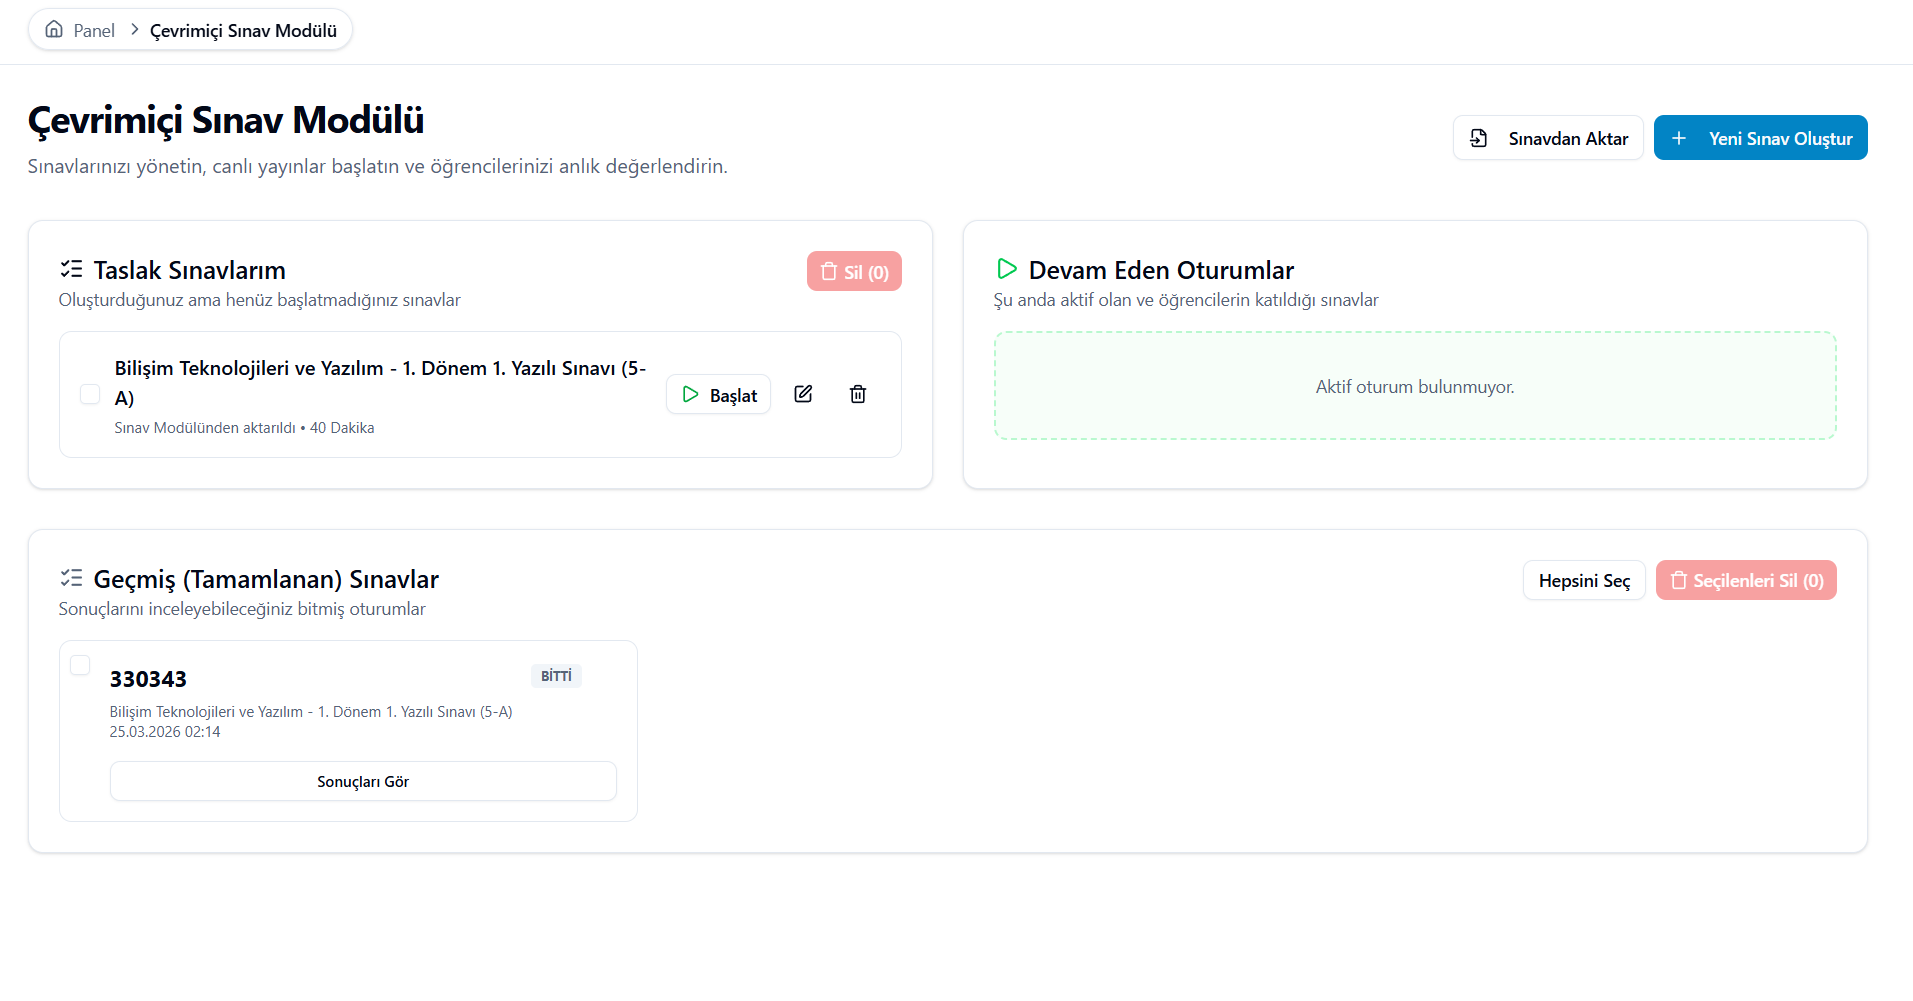Click the breadcrumb chevron separator after Panel
The height and width of the screenshot is (1001, 1913).
pos(134,30)
